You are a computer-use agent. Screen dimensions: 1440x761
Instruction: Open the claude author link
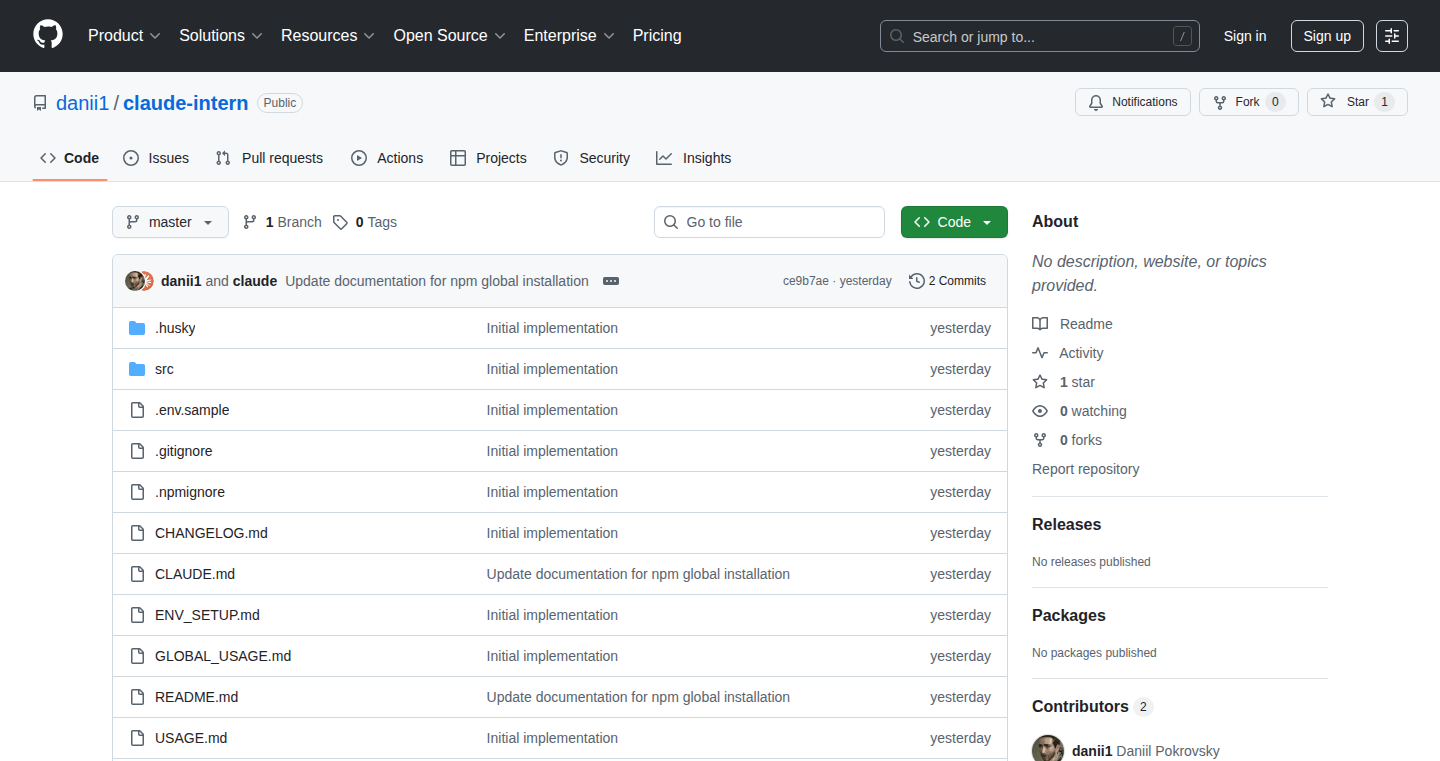(255, 281)
